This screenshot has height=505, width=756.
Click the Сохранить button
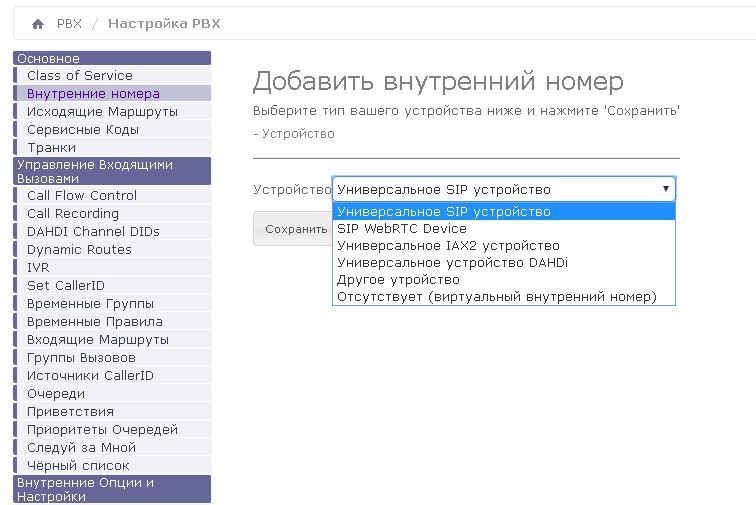[293, 229]
